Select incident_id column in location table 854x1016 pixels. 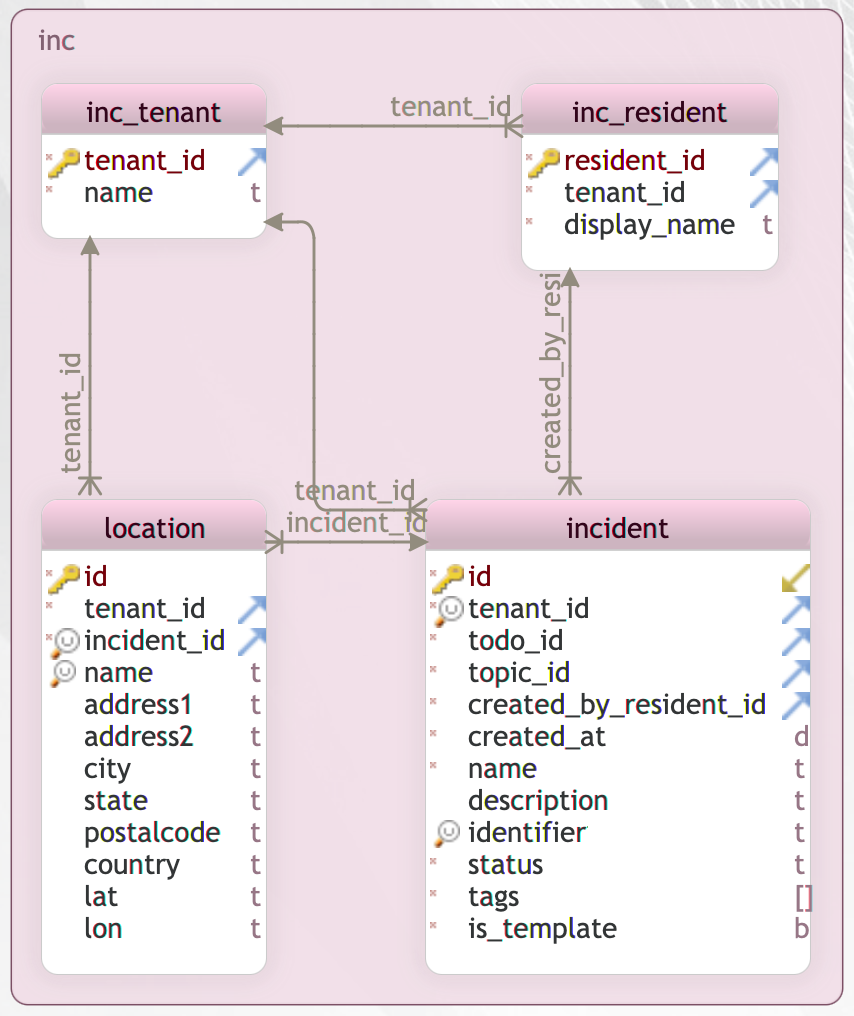154,641
